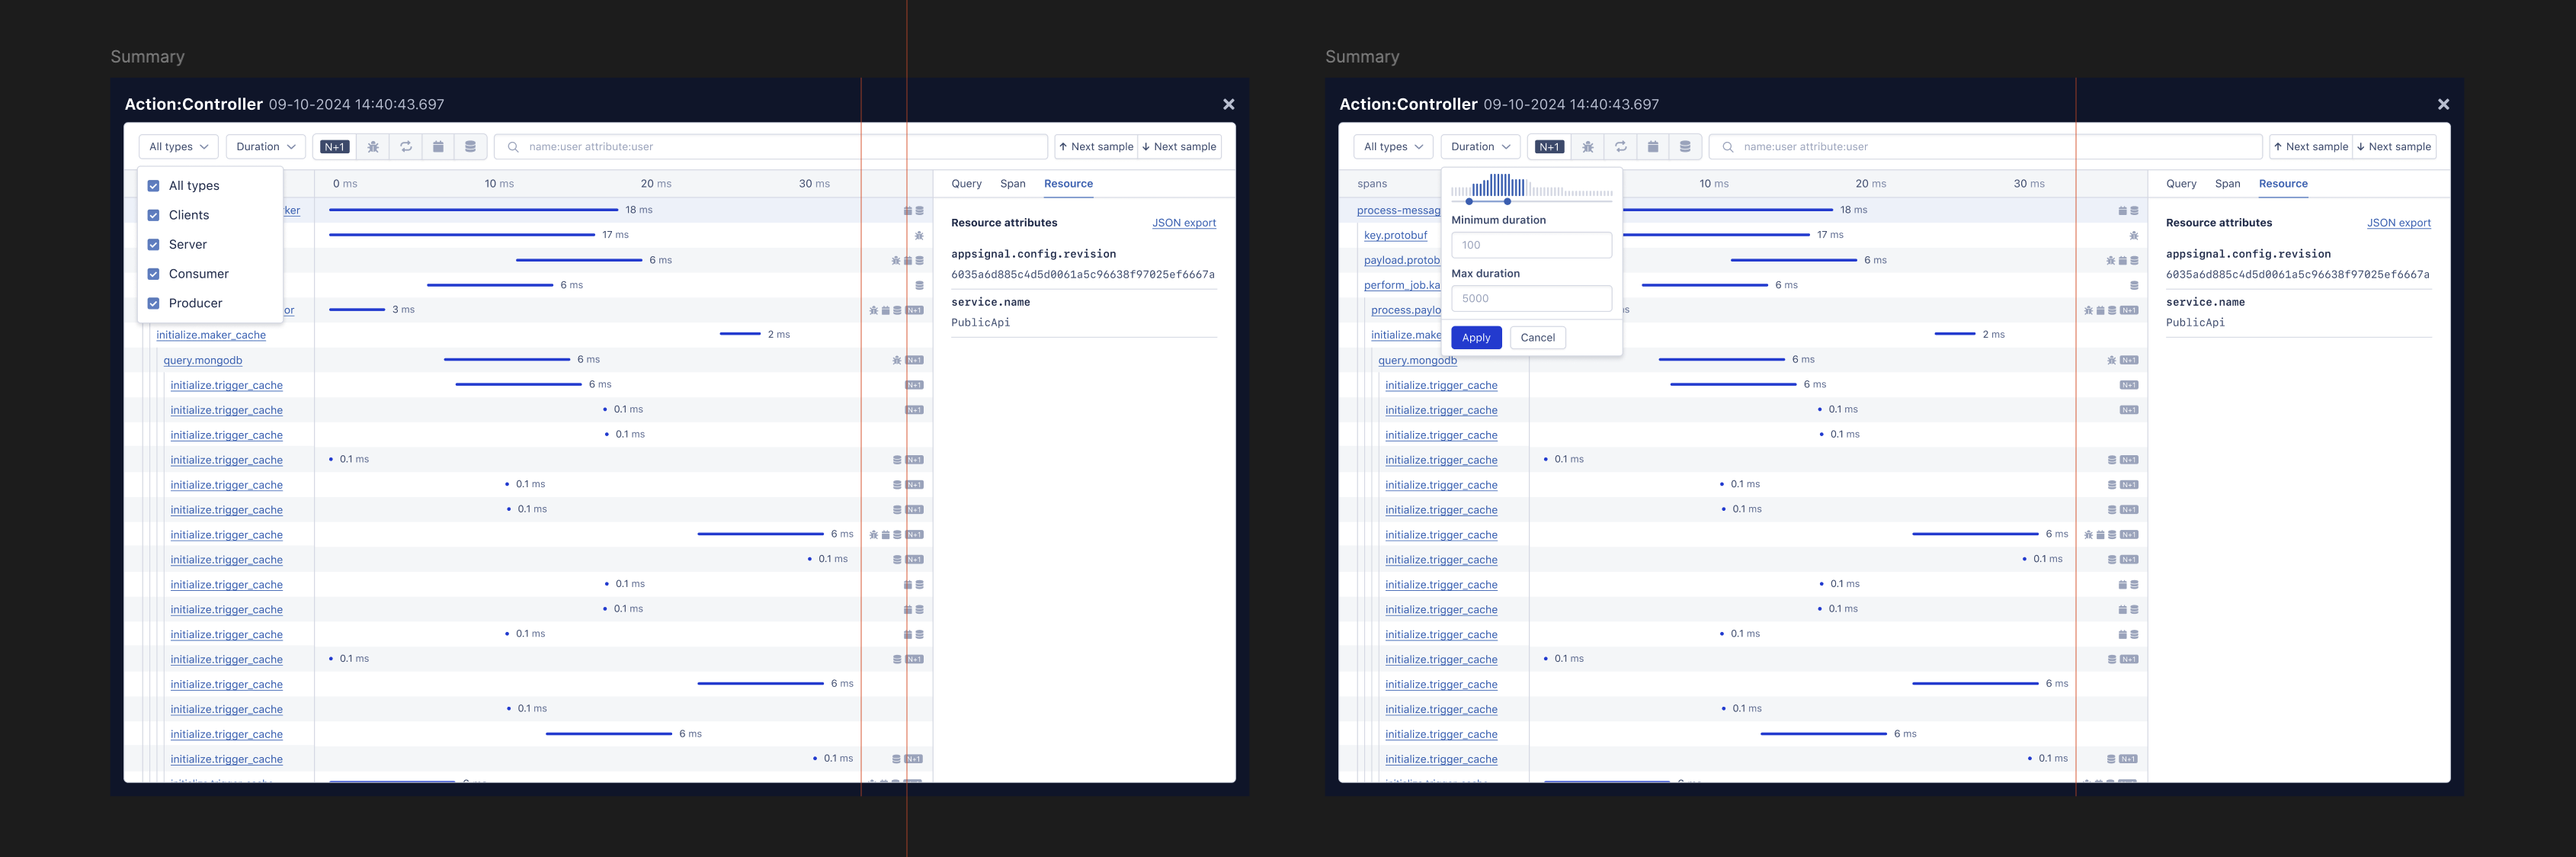Uncheck the Clients checkbox
This screenshot has height=857, width=2576.
pyautogui.click(x=154, y=215)
